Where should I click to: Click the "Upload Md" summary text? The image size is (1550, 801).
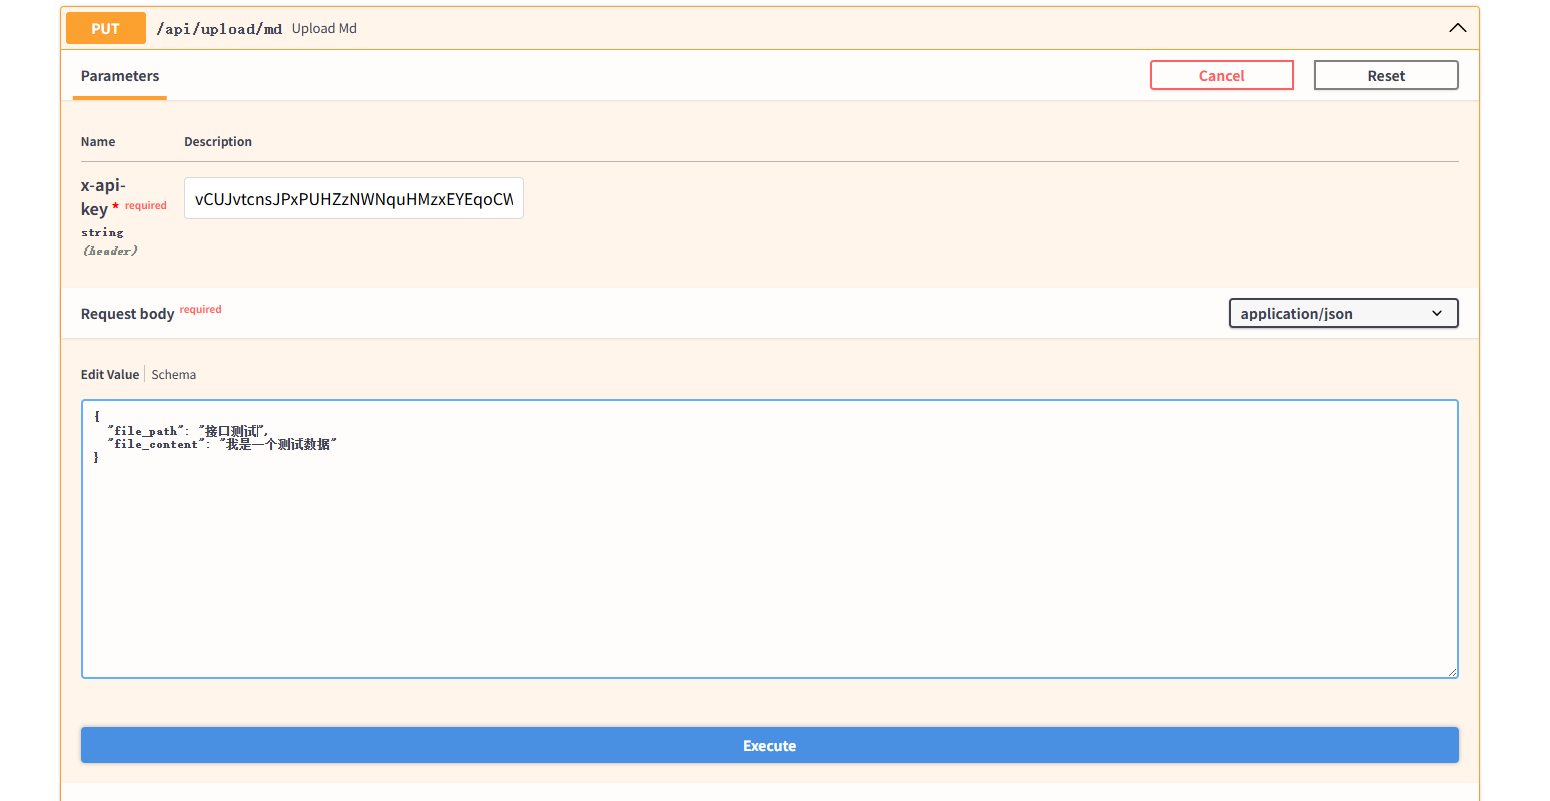click(x=324, y=28)
